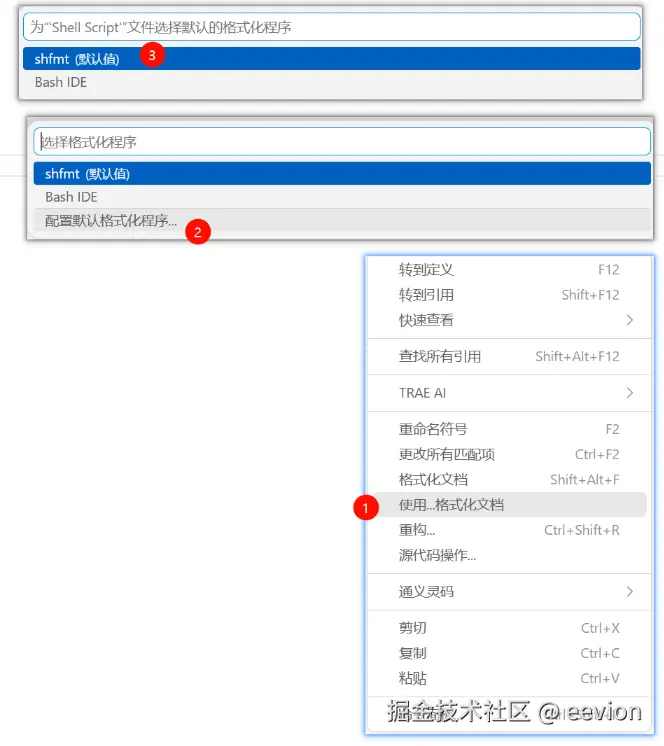Select 转到定义 in the context menu
Image resolution: width=664 pixels, height=746 pixels.
[509, 270]
